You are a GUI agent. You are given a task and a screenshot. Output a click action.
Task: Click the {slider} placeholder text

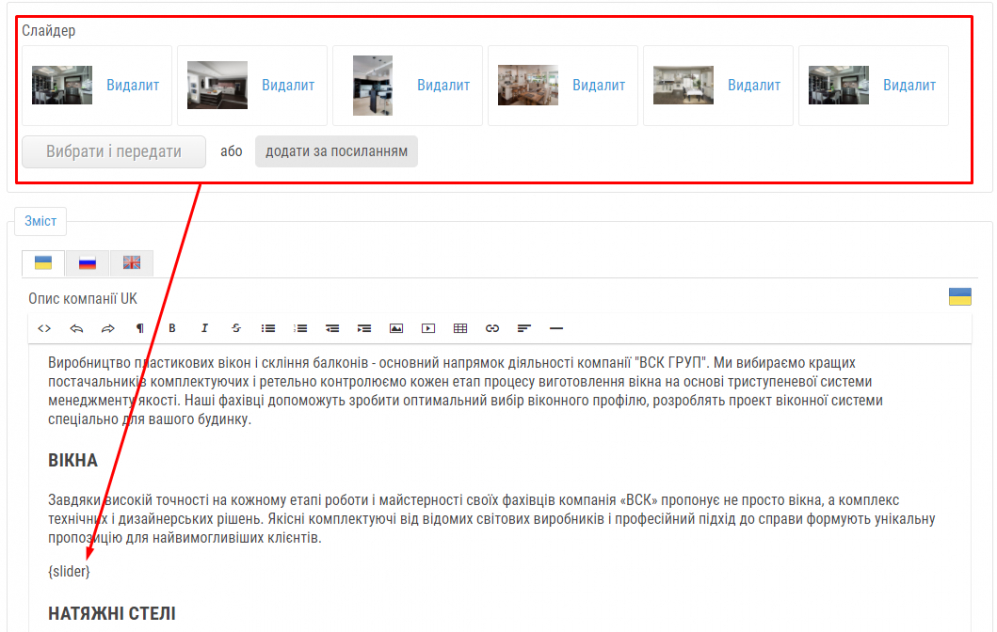click(x=69, y=571)
